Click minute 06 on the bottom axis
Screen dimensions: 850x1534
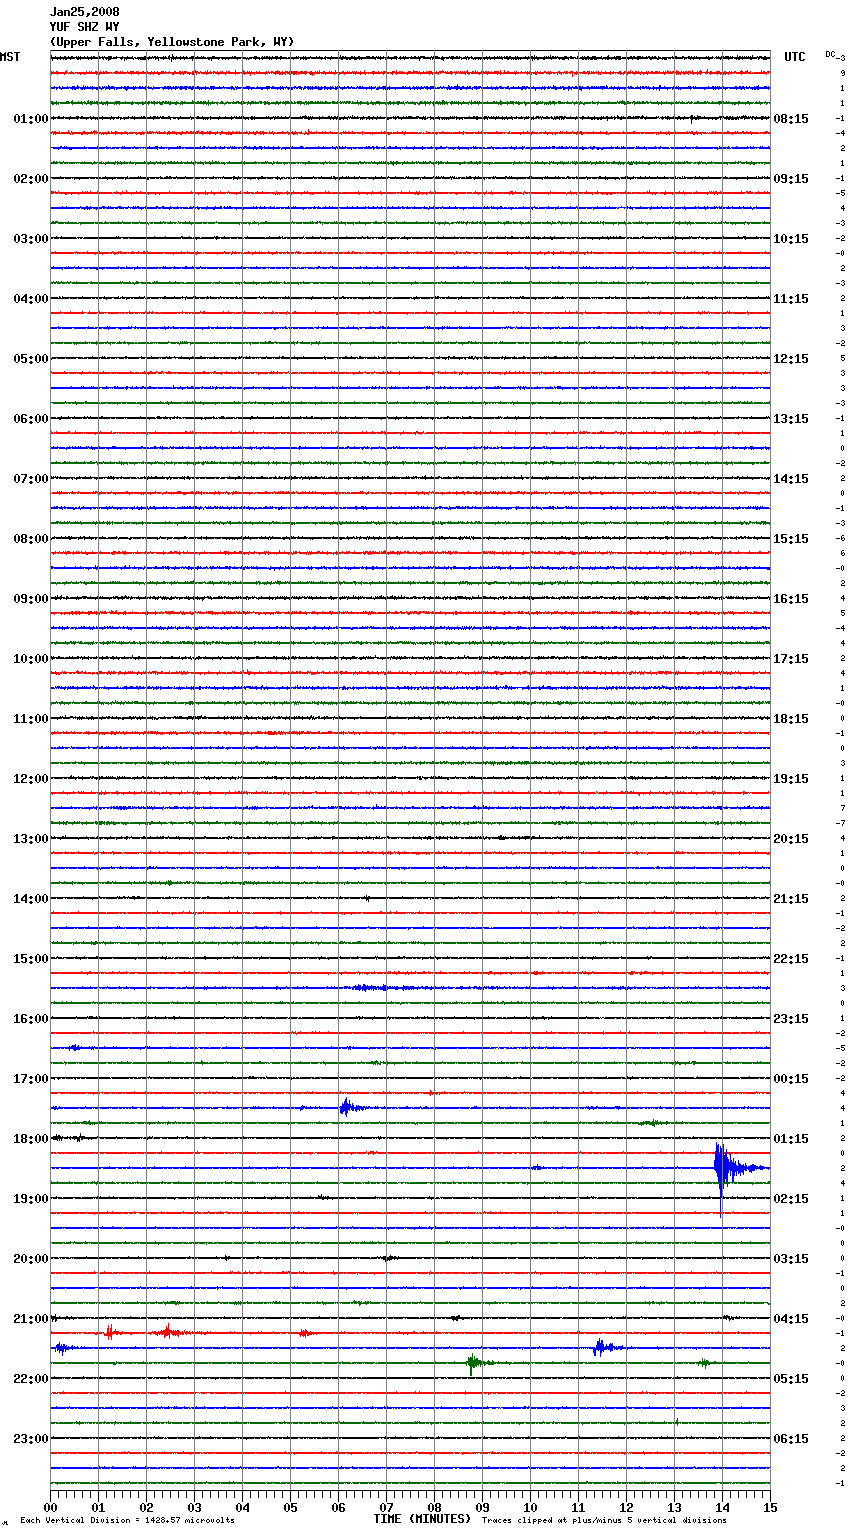click(338, 1507)
